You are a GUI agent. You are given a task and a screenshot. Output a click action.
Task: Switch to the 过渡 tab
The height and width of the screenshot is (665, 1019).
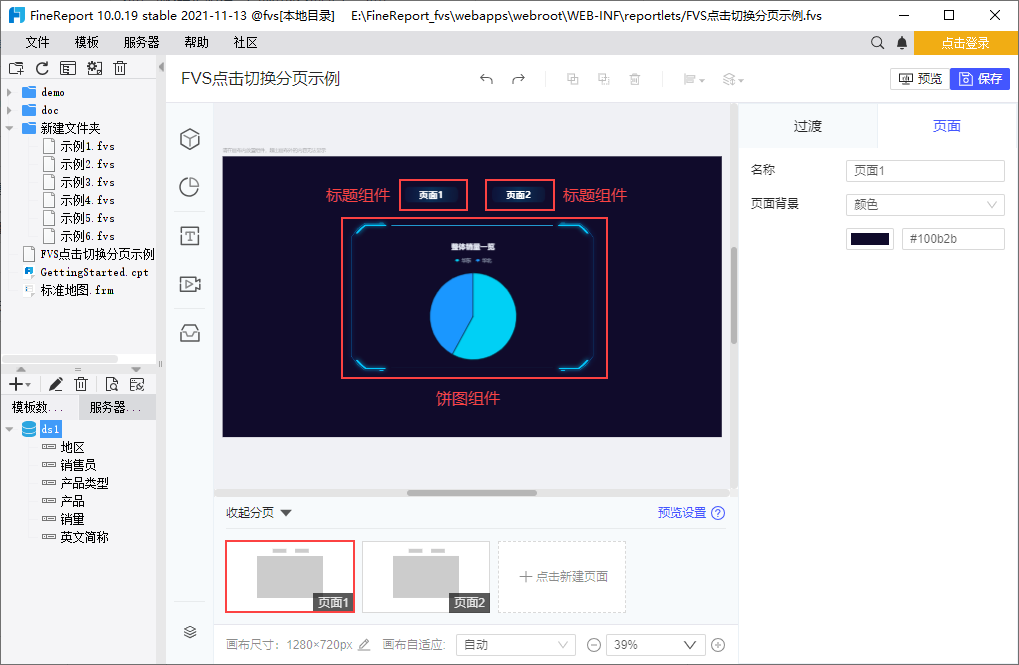[808, 126]
